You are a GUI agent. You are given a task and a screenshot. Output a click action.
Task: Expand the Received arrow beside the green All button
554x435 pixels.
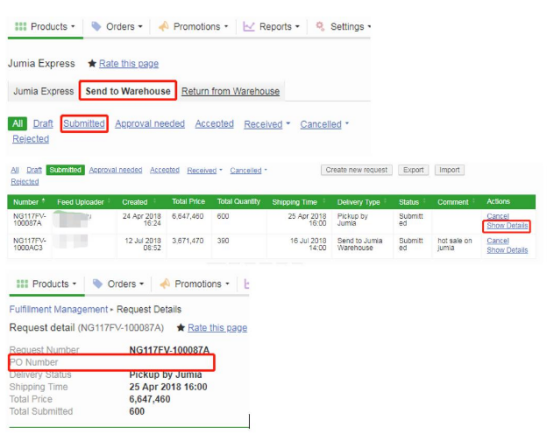(288, 123)
